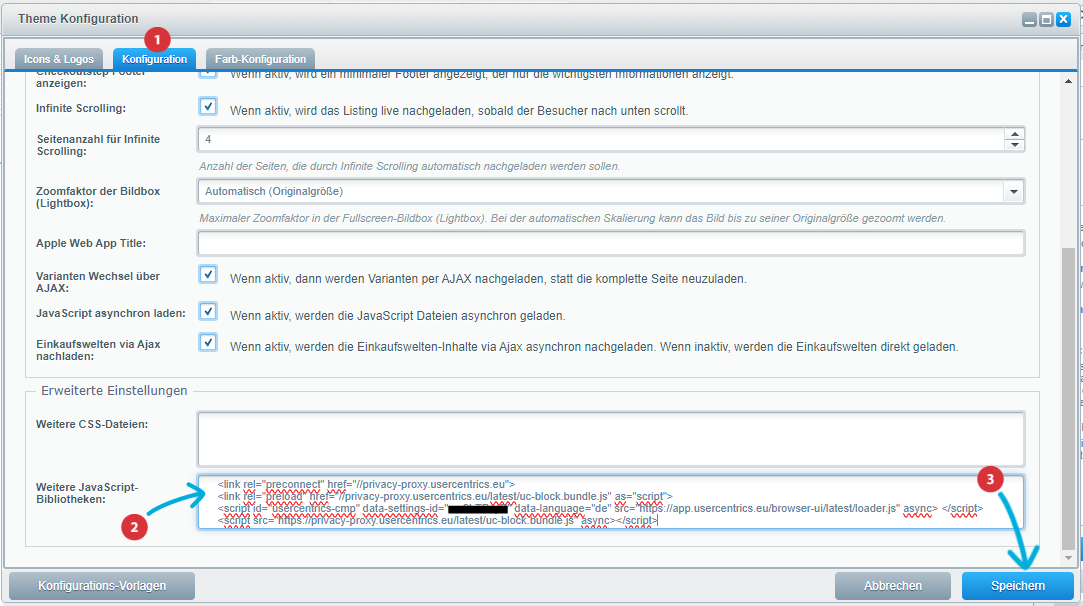This screenshot has width=1083, height=606.
Task: Maximize the Theme Konfiguration dialog
Action: click(1046, 19)
